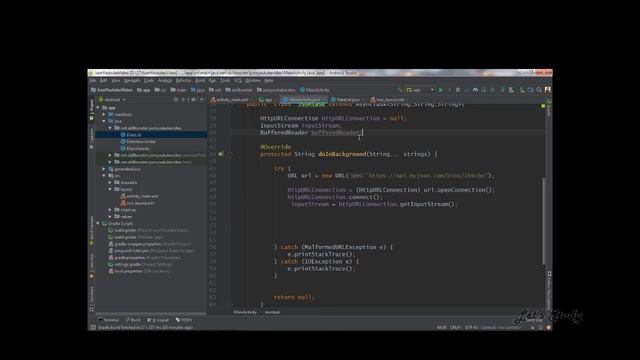Select the MainActivity.java editor tab
Image resolution: width=640 pixels, height=360 pixels.
(x=304, y=100)
